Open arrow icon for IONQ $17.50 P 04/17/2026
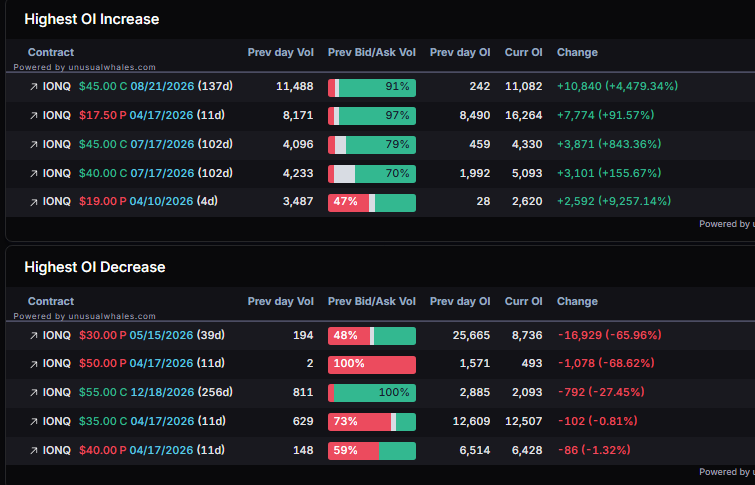This screenshot has height=485, width=755. pyautogui.click(x=34, y=116)
